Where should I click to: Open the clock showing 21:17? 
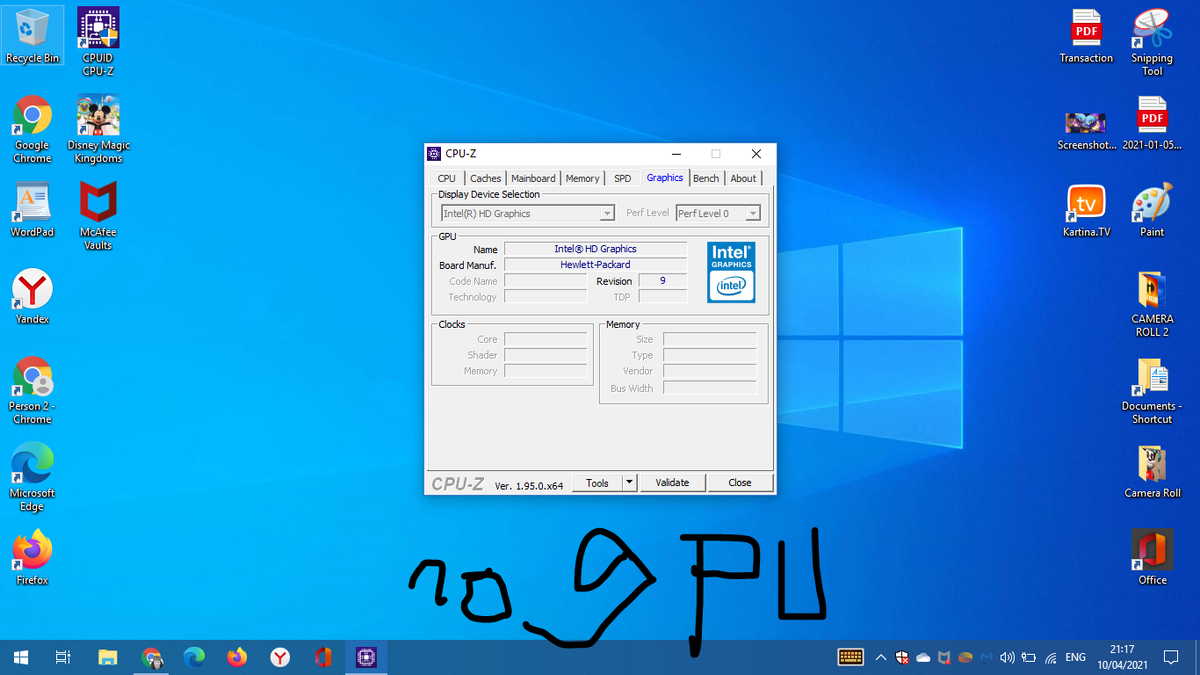[x=1122, y=657]
